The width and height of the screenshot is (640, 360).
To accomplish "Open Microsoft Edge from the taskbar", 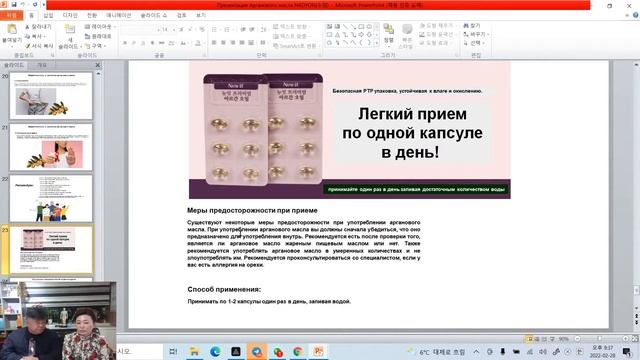I will click(x=215, y=351).
